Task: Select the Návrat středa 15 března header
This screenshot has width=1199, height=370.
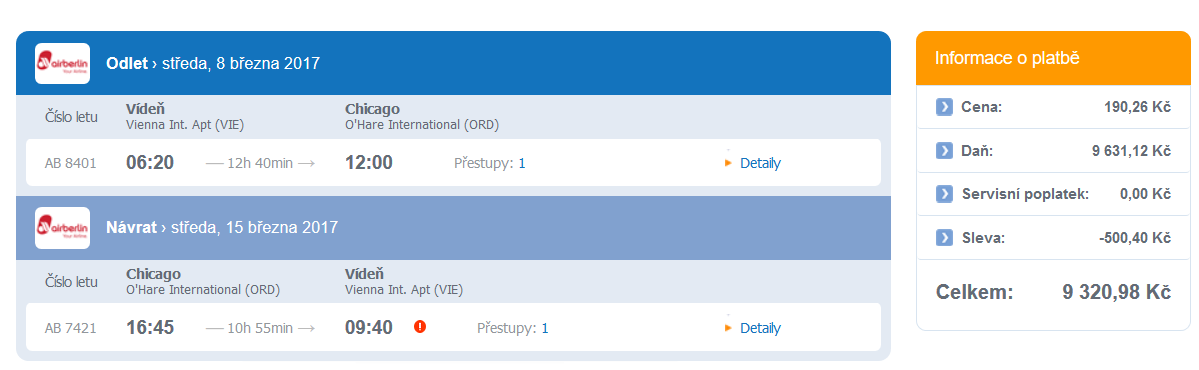Action: (x=222, y=228)
